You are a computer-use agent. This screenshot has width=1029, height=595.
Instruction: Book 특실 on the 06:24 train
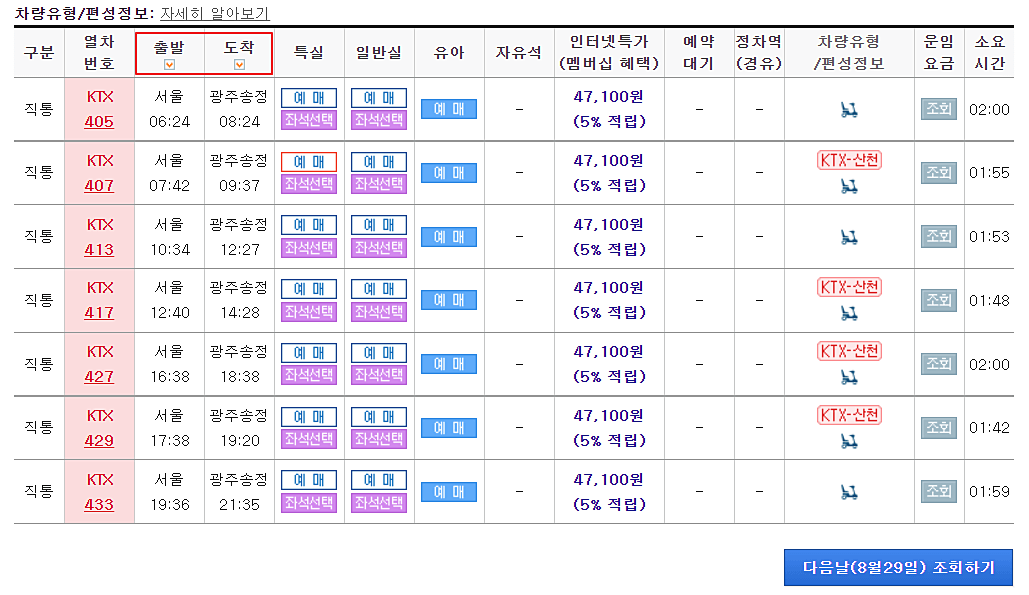pyautogui.click(x=309, y=98)
